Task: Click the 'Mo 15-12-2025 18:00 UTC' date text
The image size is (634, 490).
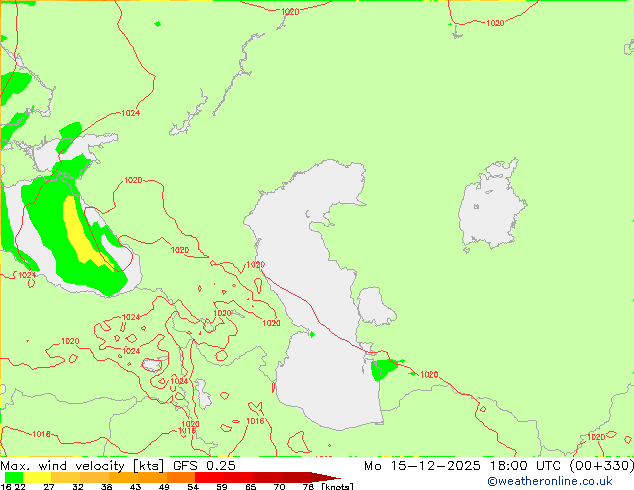Action: (x=464, y=466)
